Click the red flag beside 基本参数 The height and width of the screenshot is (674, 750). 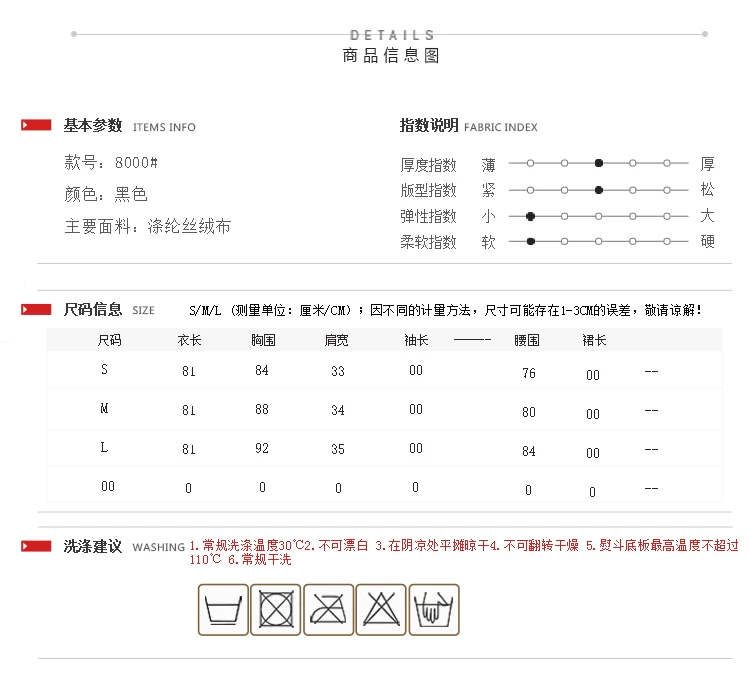click(x=36, y=126)
